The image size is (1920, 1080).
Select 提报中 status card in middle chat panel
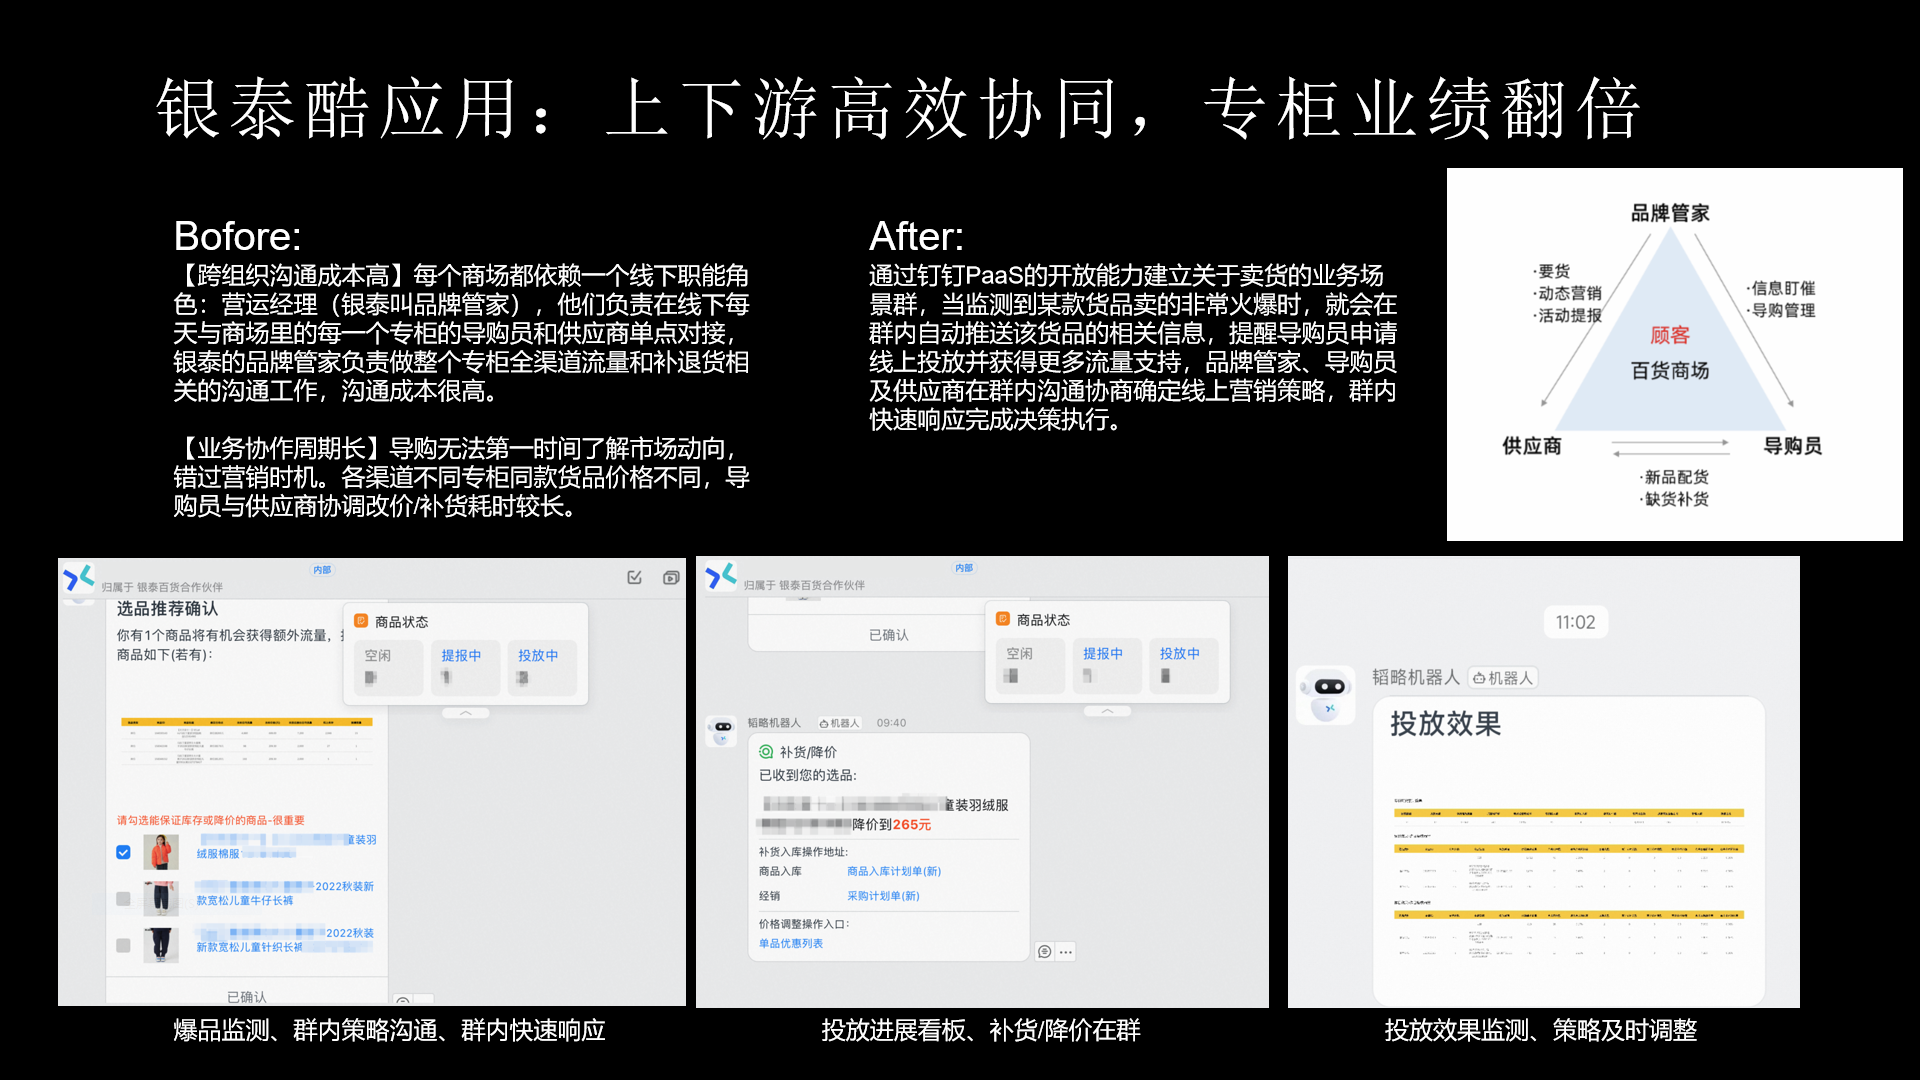coord(1107,665)
